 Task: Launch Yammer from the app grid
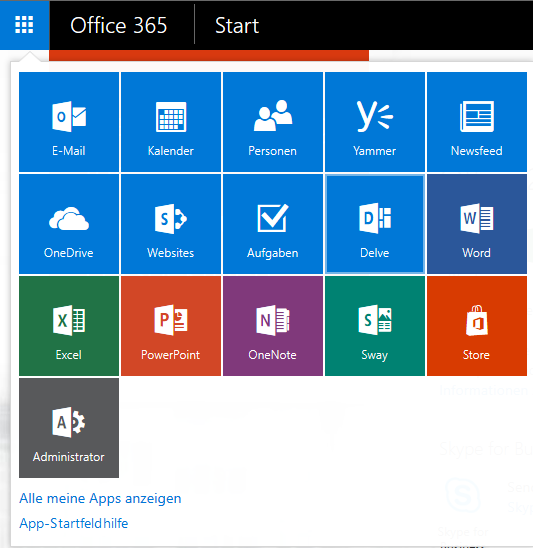375,122
